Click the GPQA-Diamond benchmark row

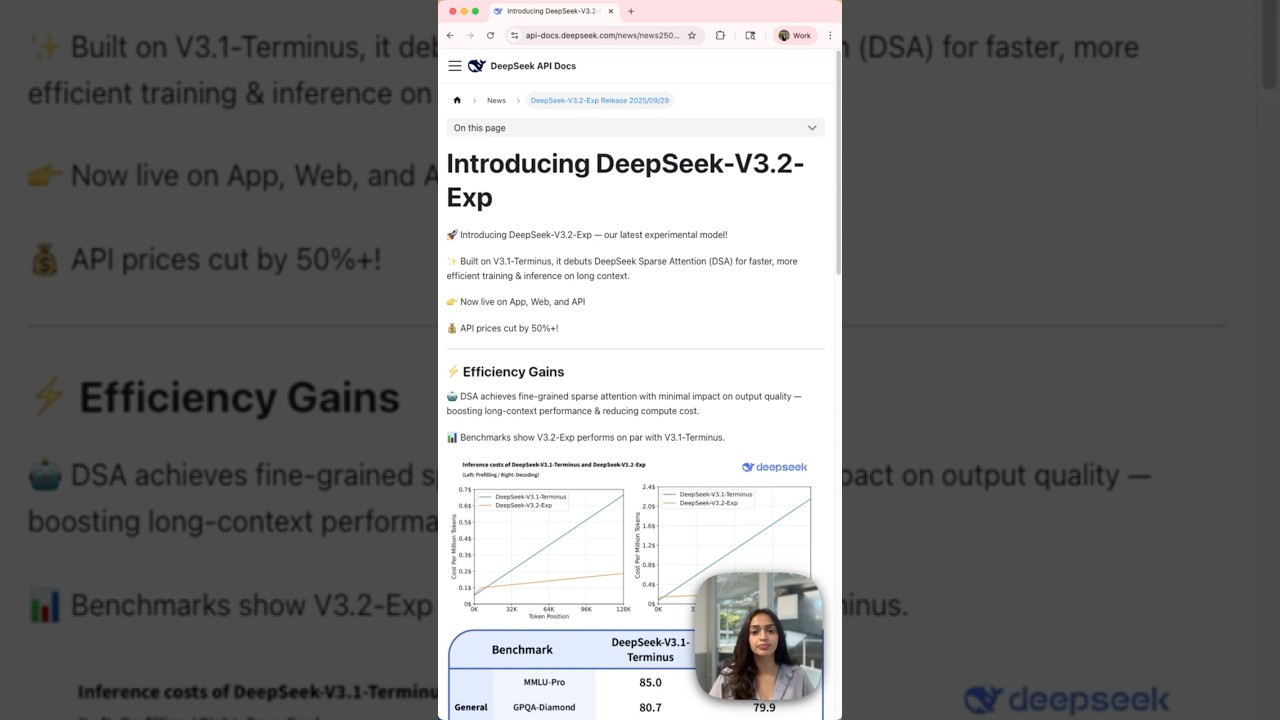pyautogui.click(x=635, y=707)
